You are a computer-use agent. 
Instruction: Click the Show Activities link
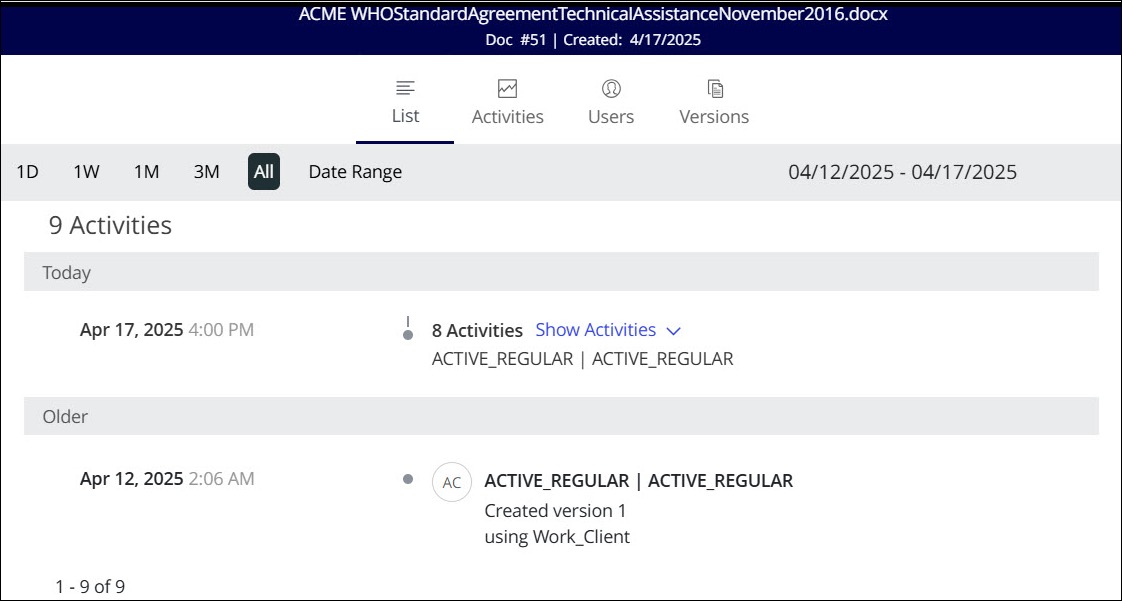point(596,330)
